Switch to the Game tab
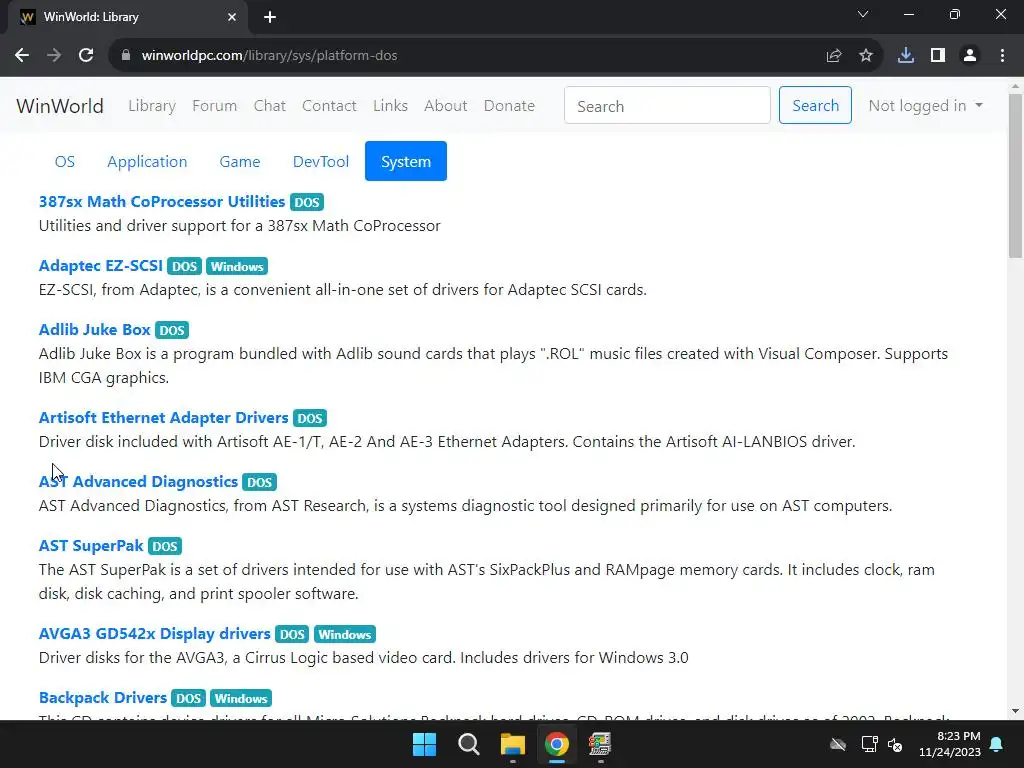Image resolution: width=1024 pixels, height=768 pixels. (x=240, y=161)
